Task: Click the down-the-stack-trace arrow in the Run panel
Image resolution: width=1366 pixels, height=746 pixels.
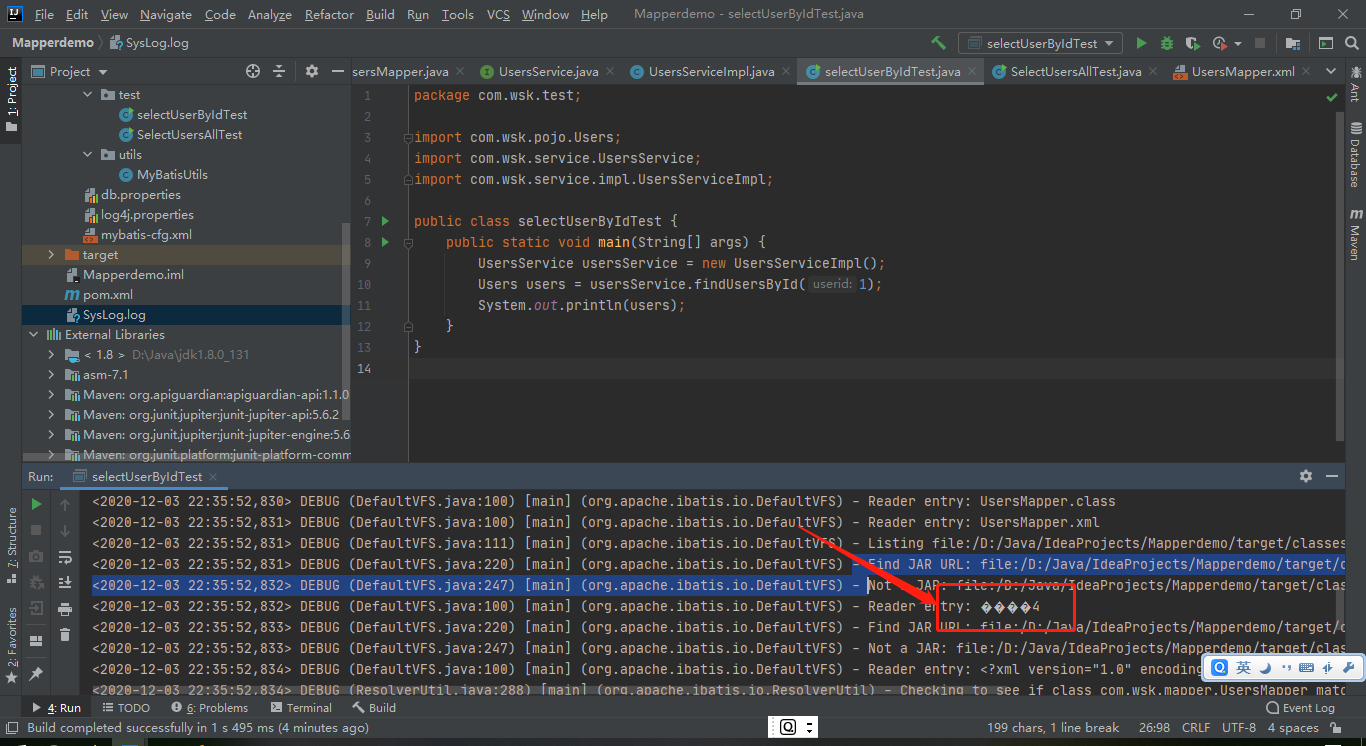Action: point(65,530)
